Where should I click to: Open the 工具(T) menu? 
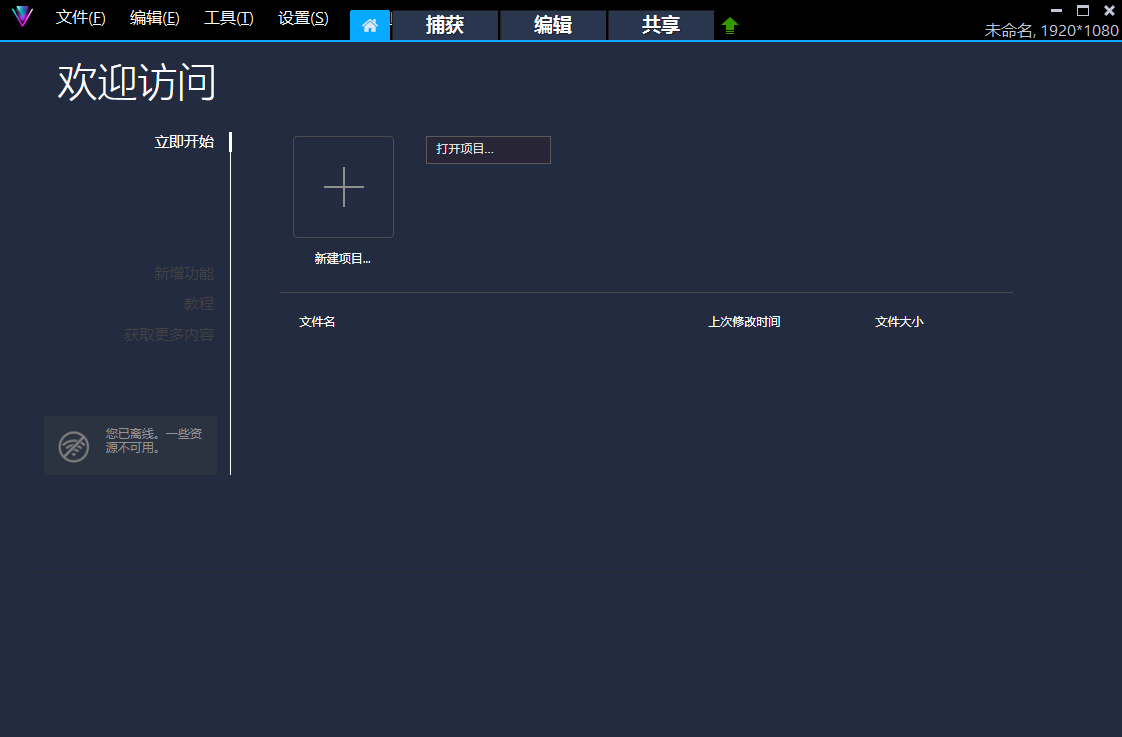229,18
